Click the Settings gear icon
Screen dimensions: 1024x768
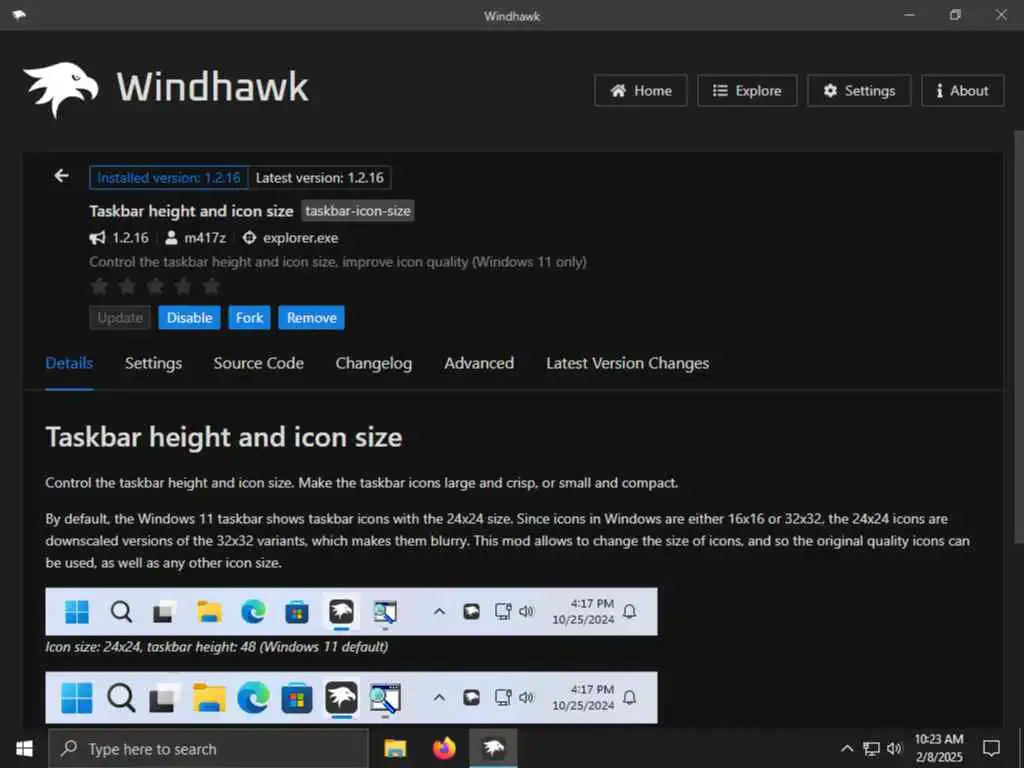coord(830,91)
